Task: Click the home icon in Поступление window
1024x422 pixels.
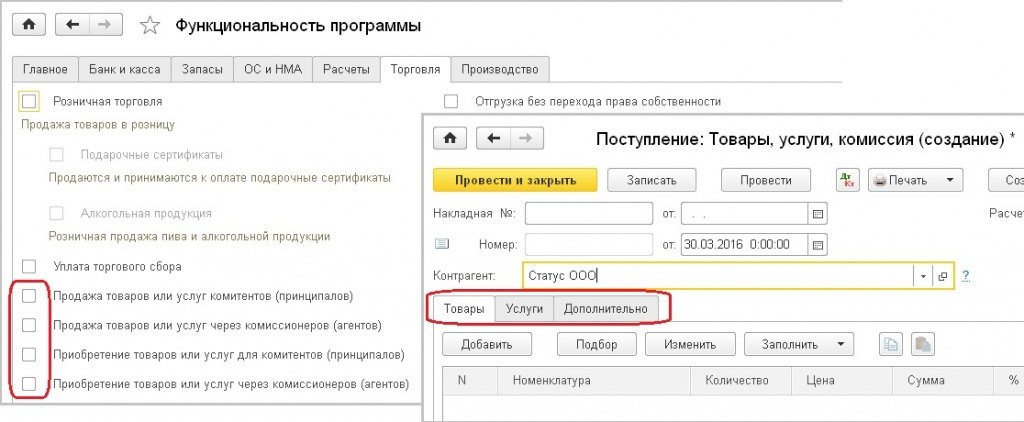Action: tap(450, 138)
